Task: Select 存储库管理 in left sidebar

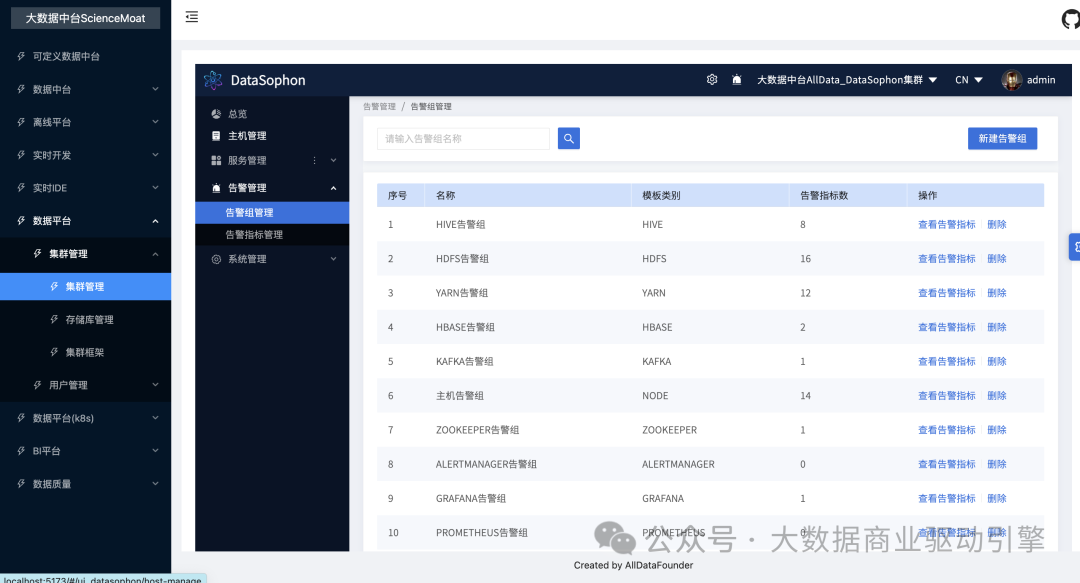Action: (x=89, y=320)
